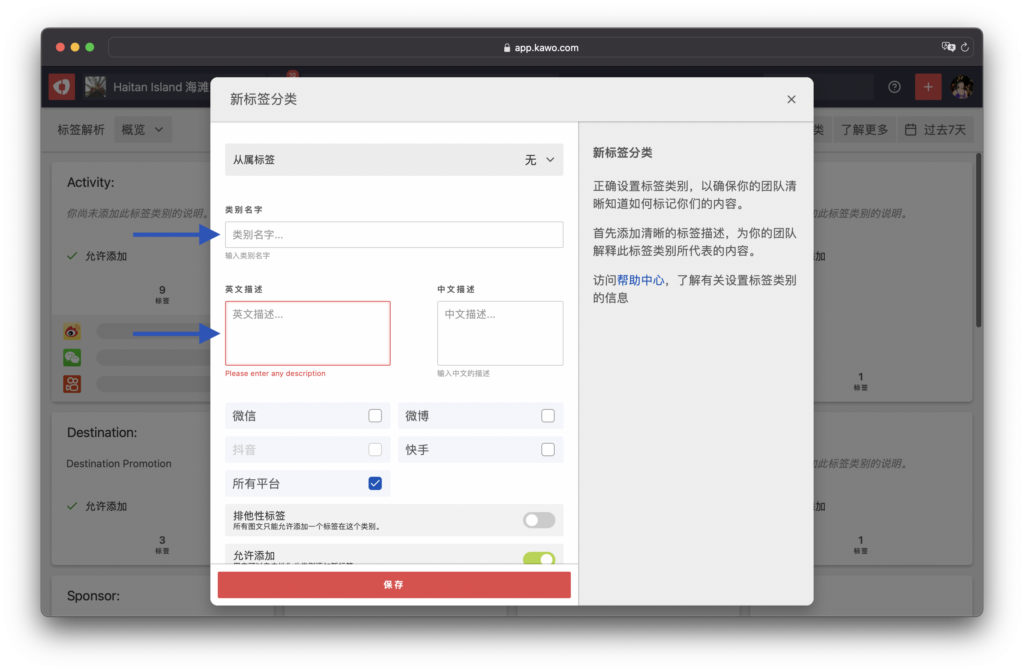Click the WeChat platform icon
The image size is (1024, 671).
pos(72,358)
